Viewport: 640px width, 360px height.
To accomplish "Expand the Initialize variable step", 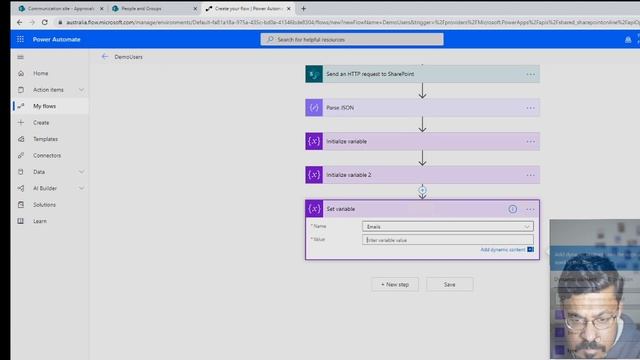I will [x=422, y=141].
